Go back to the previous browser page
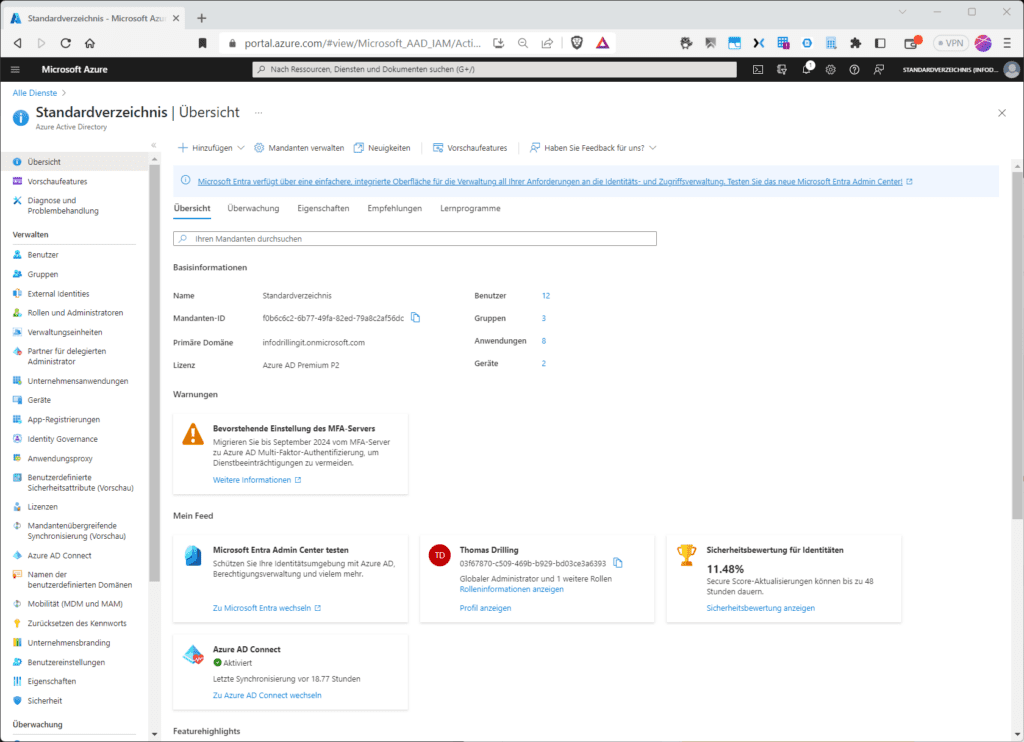This screenshot has height=742, width=1024. [18, 43]
